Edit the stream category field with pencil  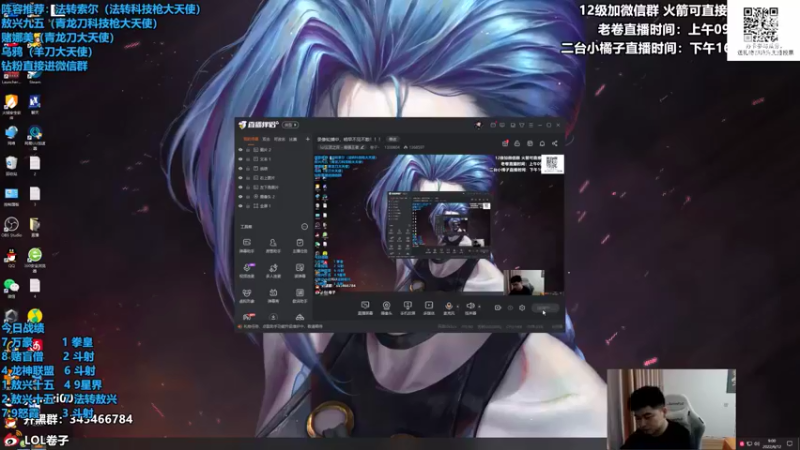pyautogui.click(x=343, y=147)
